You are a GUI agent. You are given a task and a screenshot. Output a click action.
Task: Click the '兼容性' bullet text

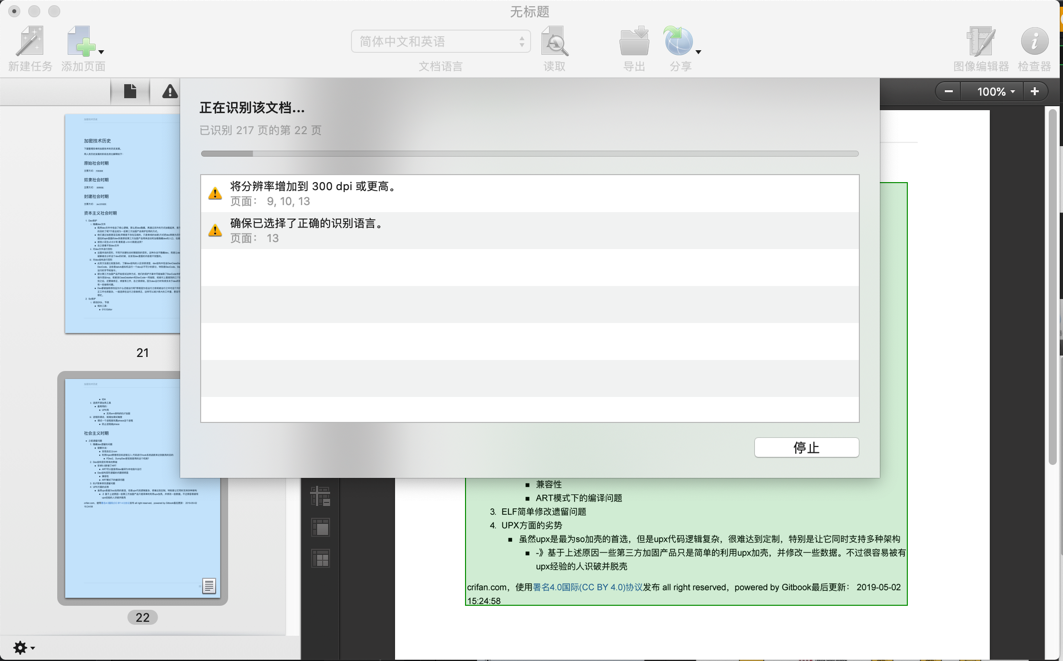tap(548, 484)
